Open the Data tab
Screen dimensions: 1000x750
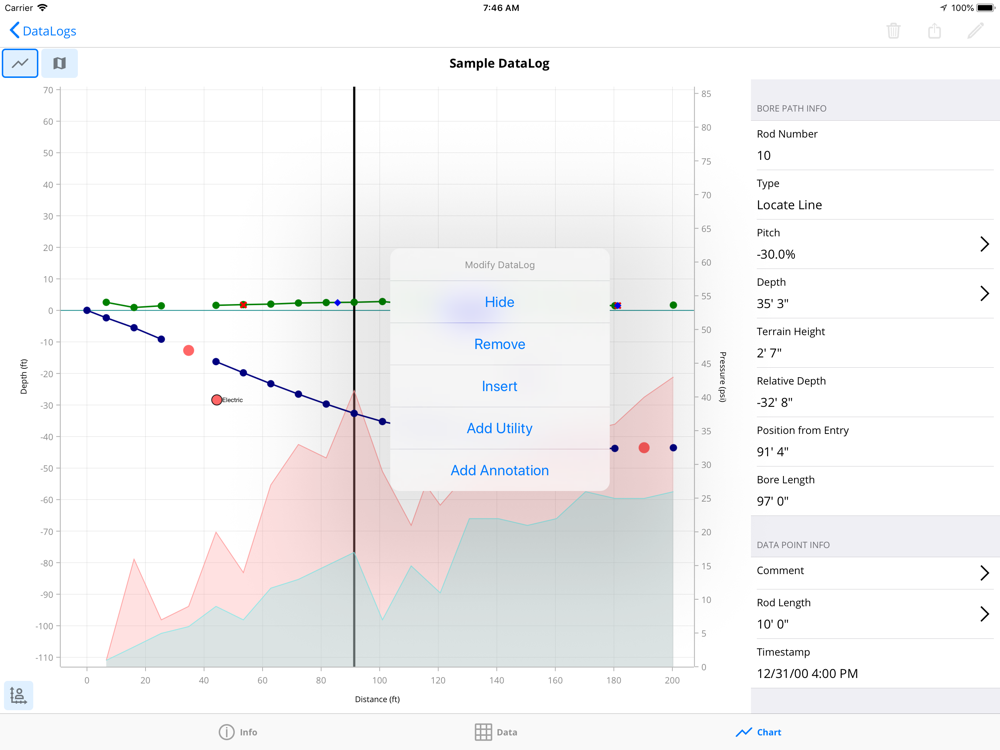[x=496, y=732]
